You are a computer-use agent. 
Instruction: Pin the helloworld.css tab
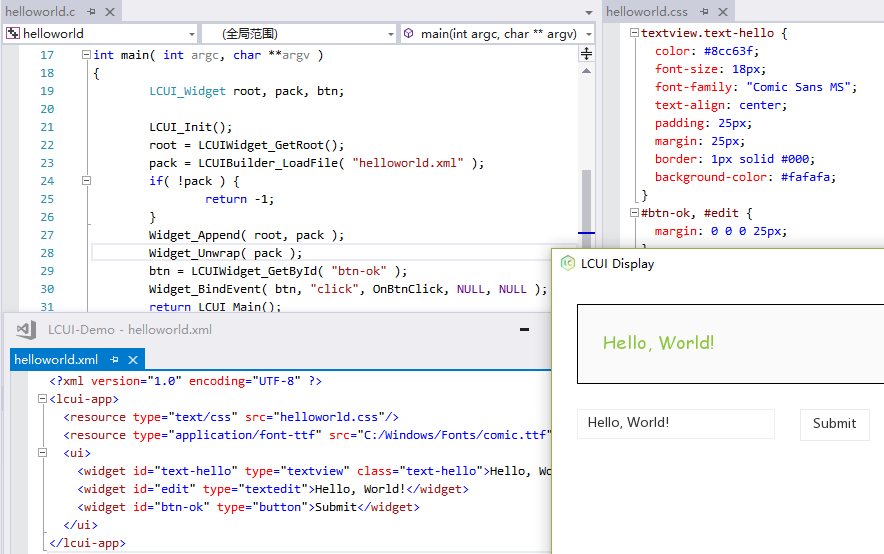(x=704, y=11)
